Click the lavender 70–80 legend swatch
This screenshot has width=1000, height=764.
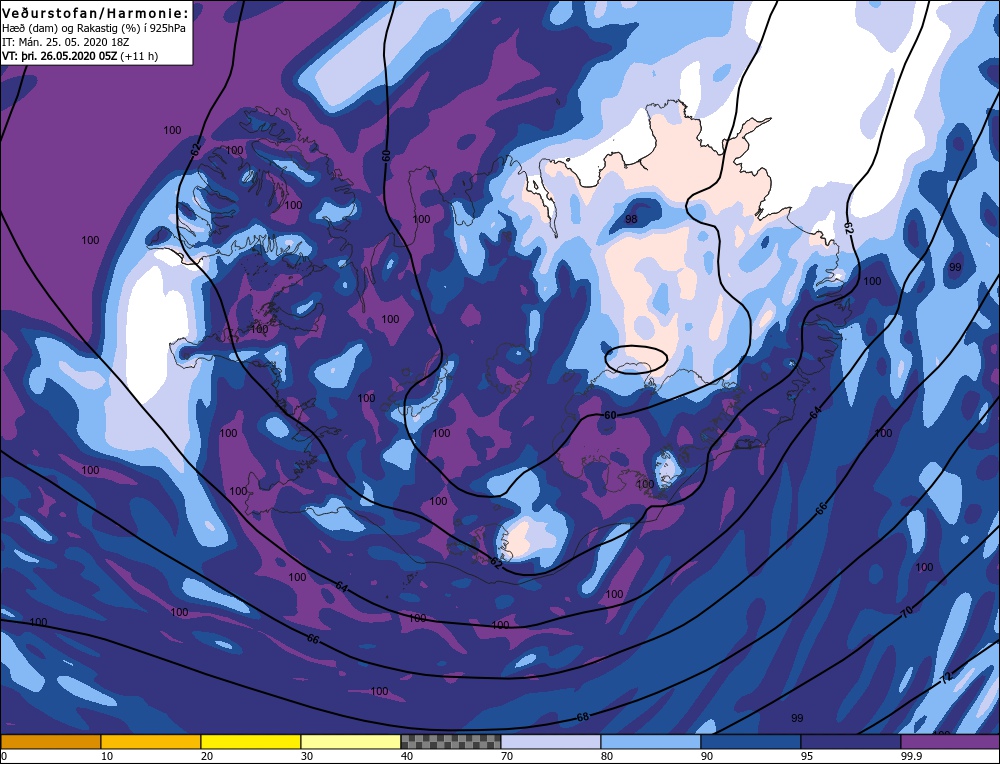[x=550, y=741]
